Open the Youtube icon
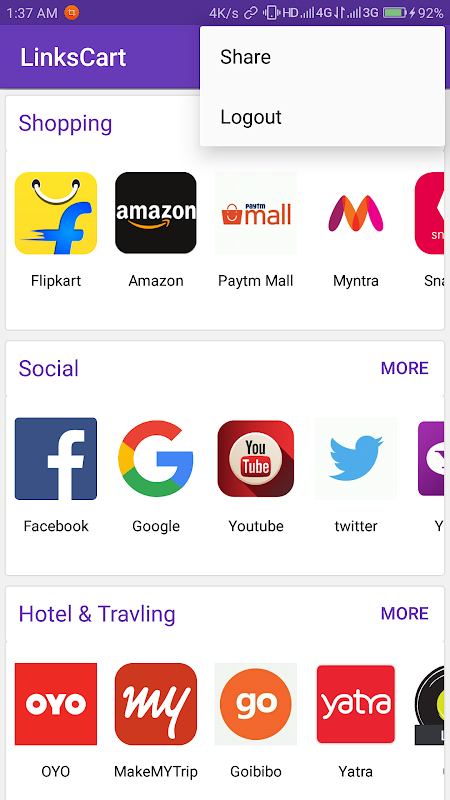Viewport: 450px width, 800px height. coord(256,459)
